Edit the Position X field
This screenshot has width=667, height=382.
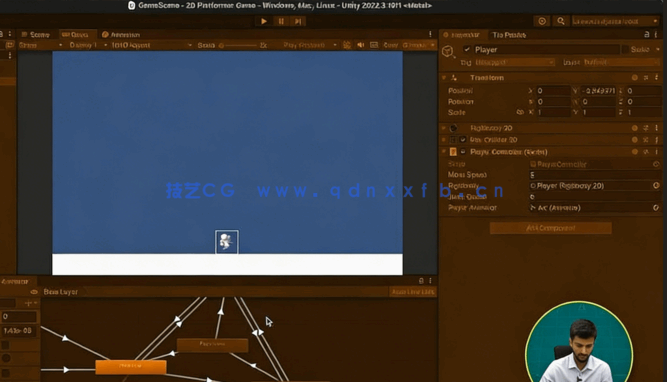click(553, 91)
